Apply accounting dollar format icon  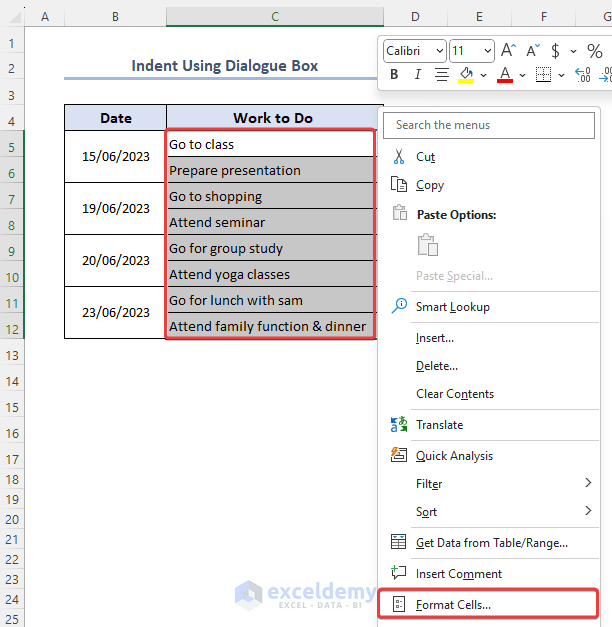point(555,51)
